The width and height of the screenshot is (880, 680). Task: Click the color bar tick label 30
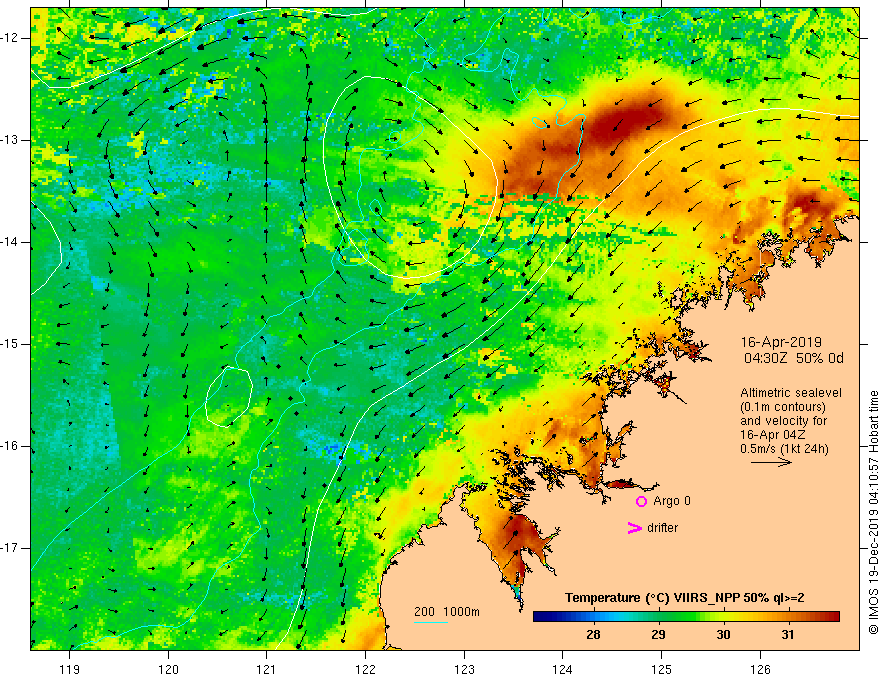[x=723, y=635]
